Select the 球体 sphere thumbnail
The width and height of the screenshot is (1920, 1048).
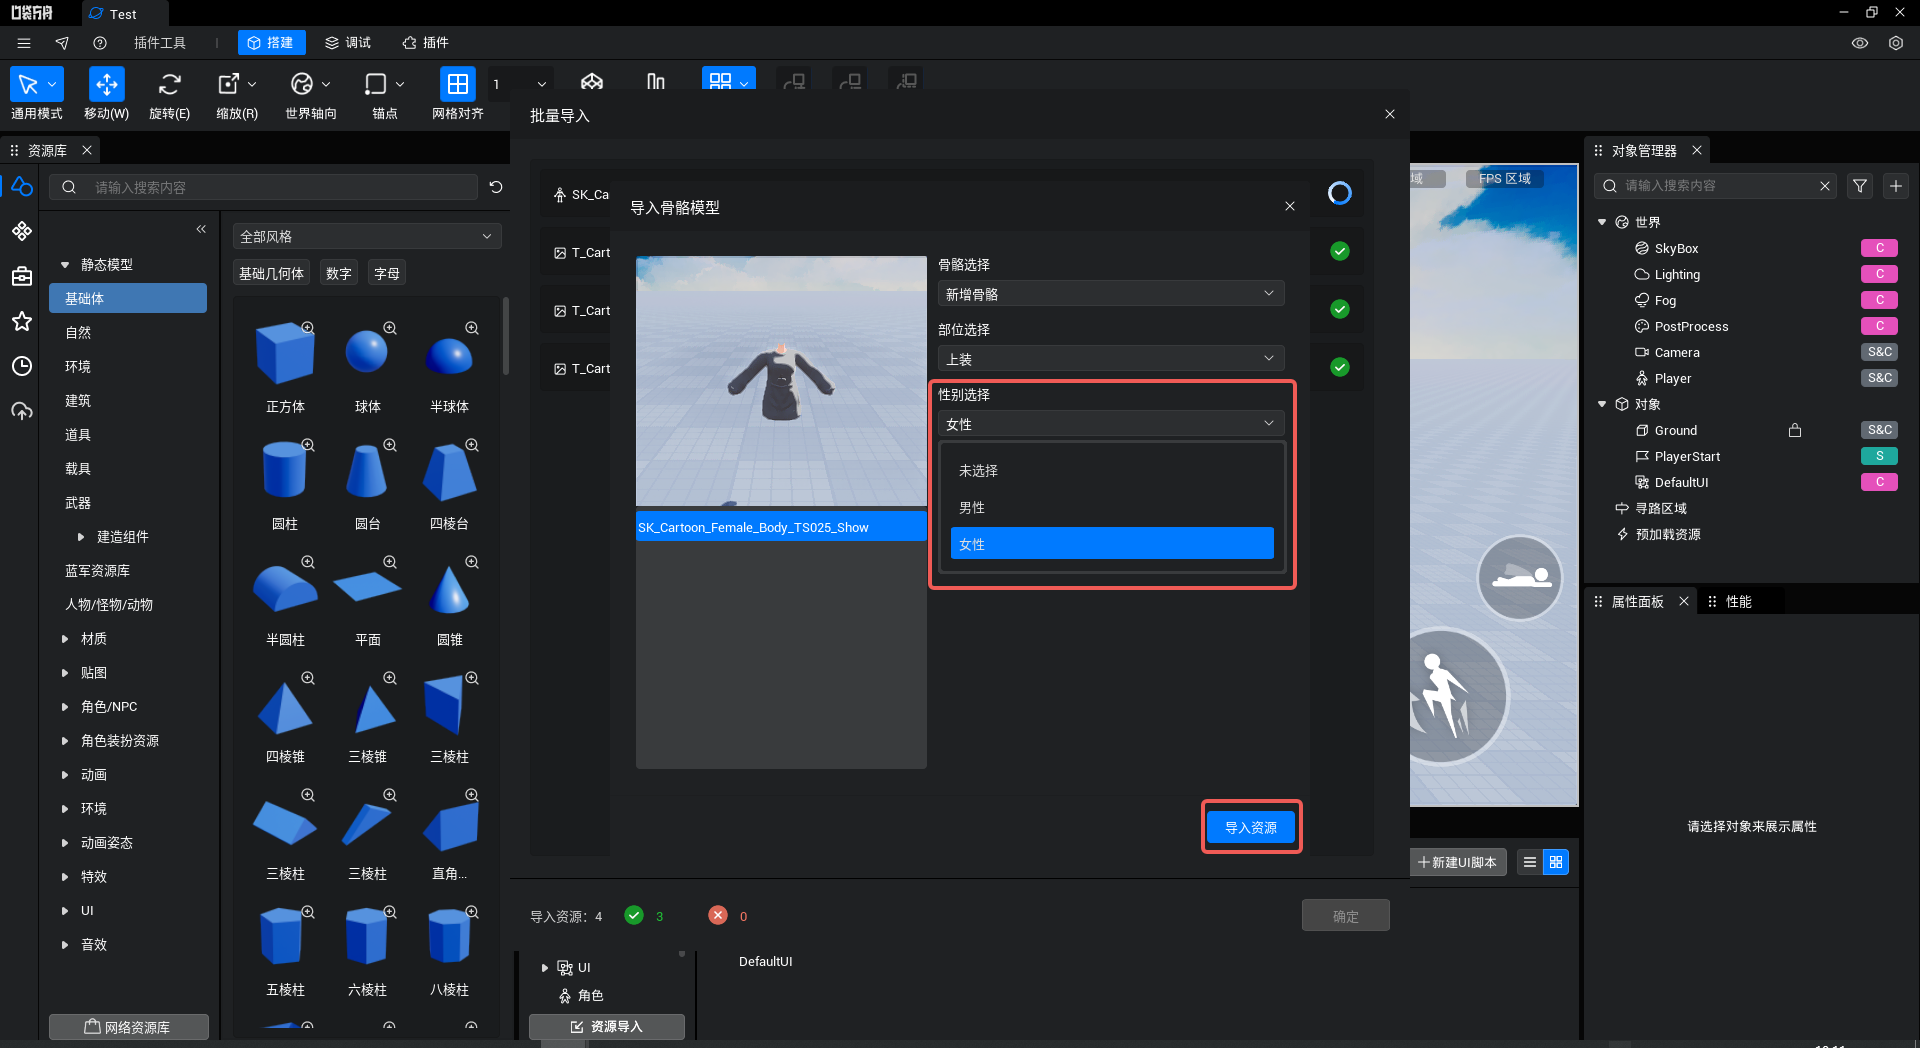[367, 353]
